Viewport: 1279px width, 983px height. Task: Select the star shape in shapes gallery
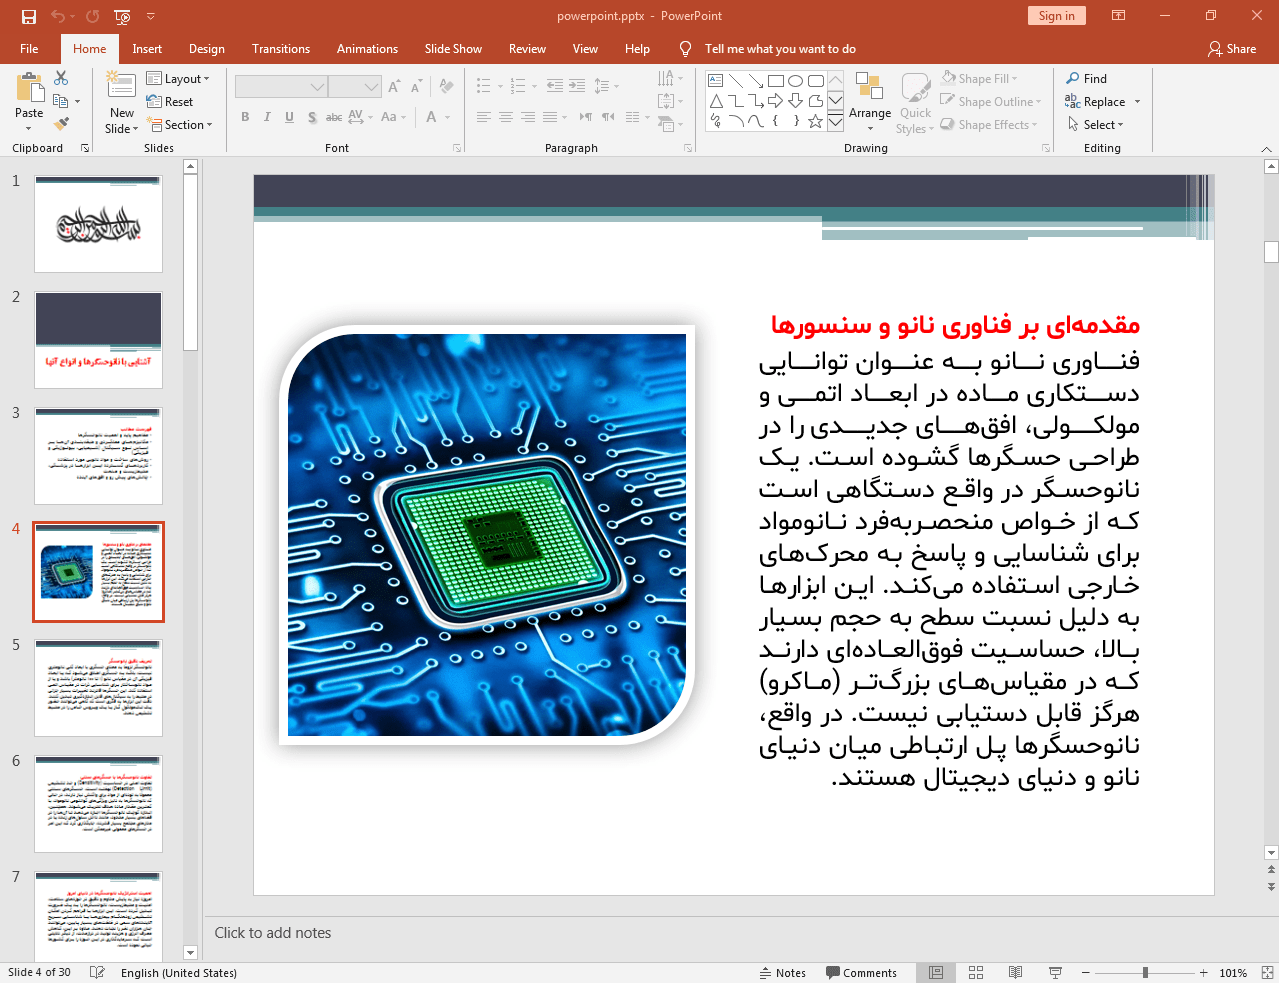click(816, 121)
